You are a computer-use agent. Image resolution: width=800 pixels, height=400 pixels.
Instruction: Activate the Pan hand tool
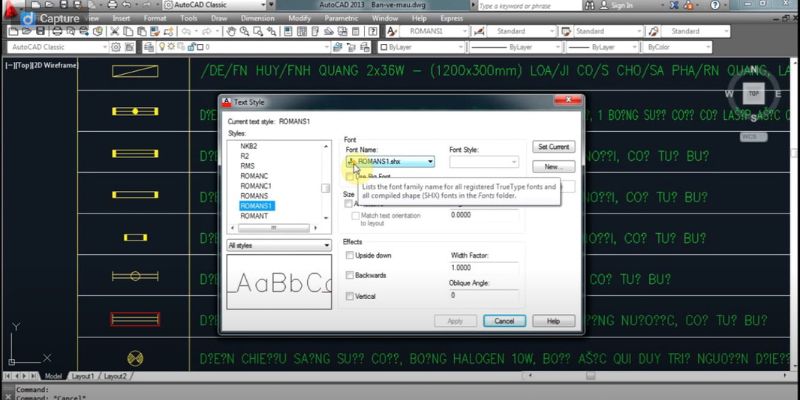pyautogui.click(x=231, y=31)
